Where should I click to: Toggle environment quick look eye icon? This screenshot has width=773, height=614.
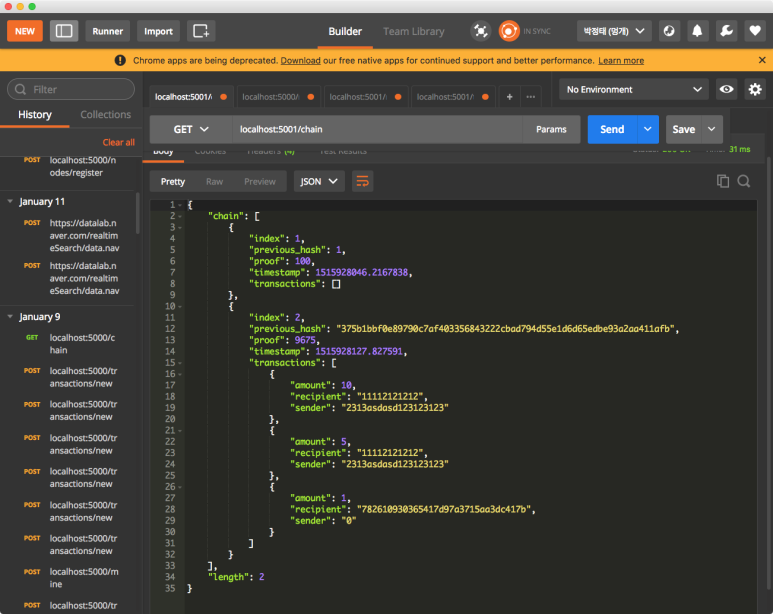pos(726,89)
